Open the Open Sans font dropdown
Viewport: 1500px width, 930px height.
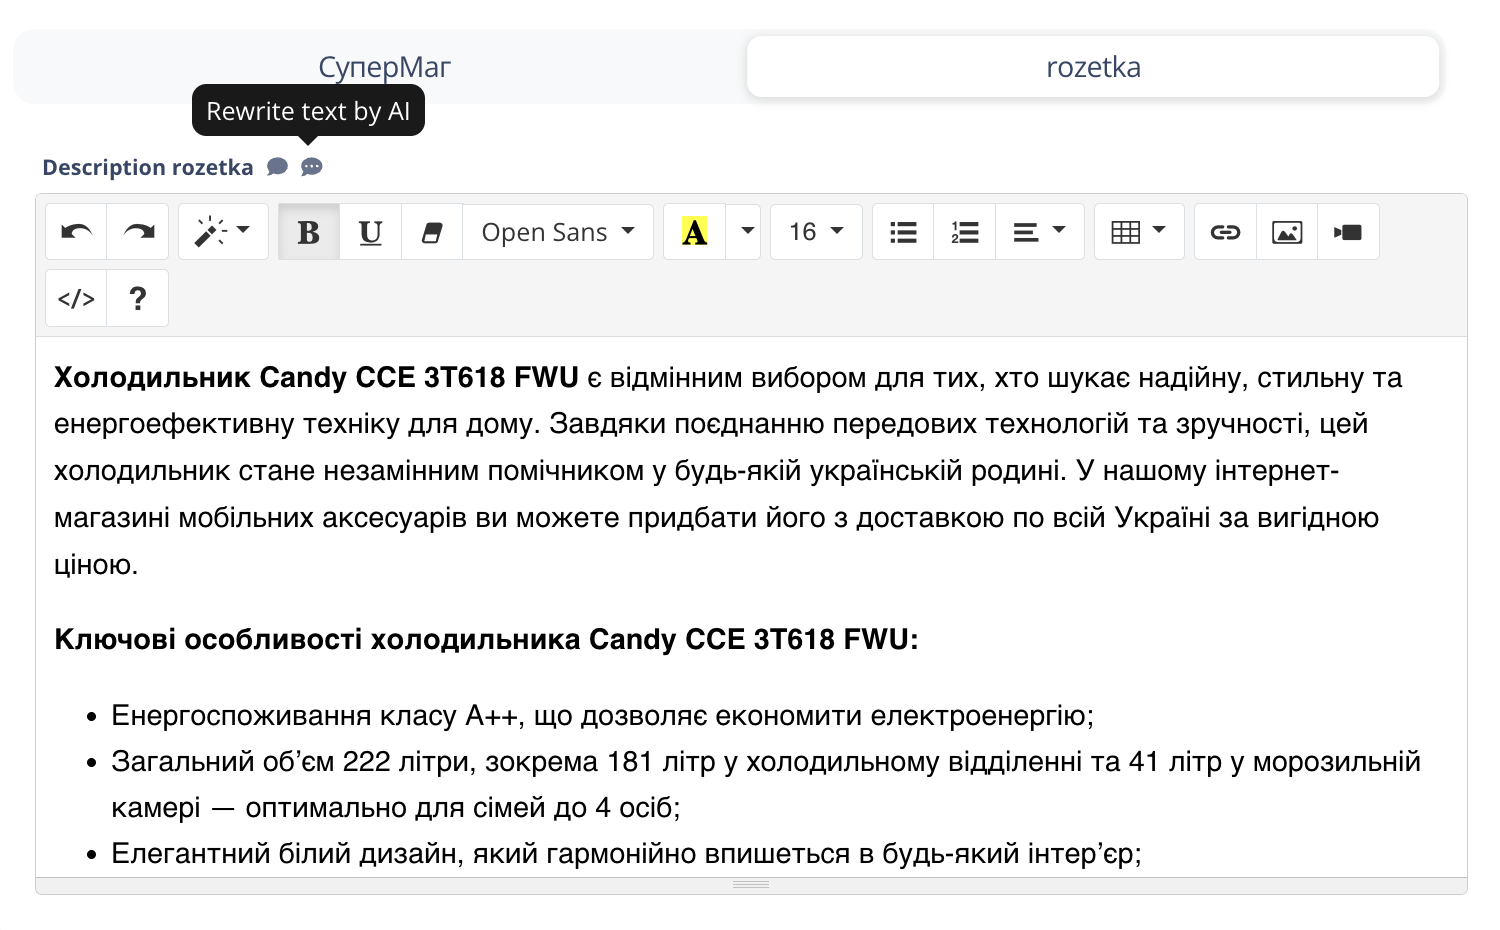coord(557,231)
